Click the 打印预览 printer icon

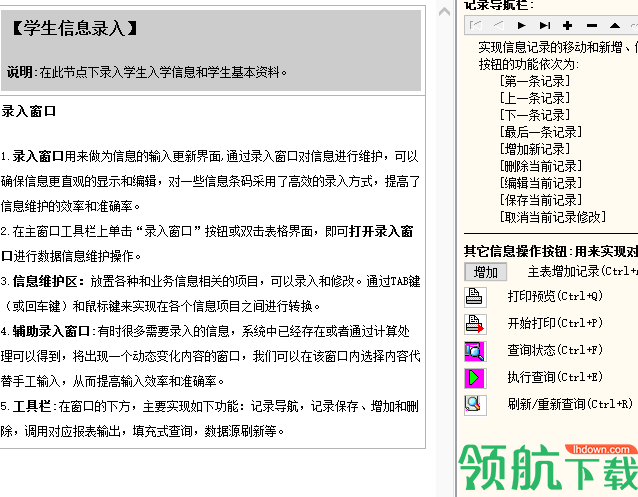click(x=474, y=297)
